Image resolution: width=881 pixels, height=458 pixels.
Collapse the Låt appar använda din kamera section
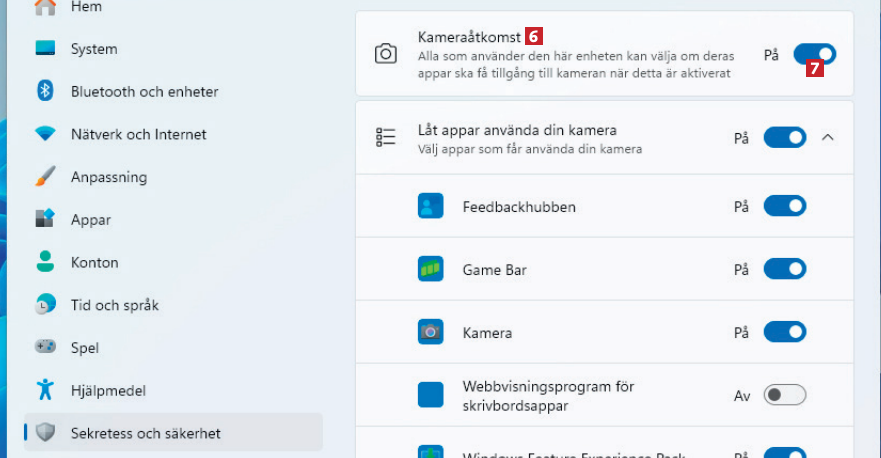click(828, 137)
